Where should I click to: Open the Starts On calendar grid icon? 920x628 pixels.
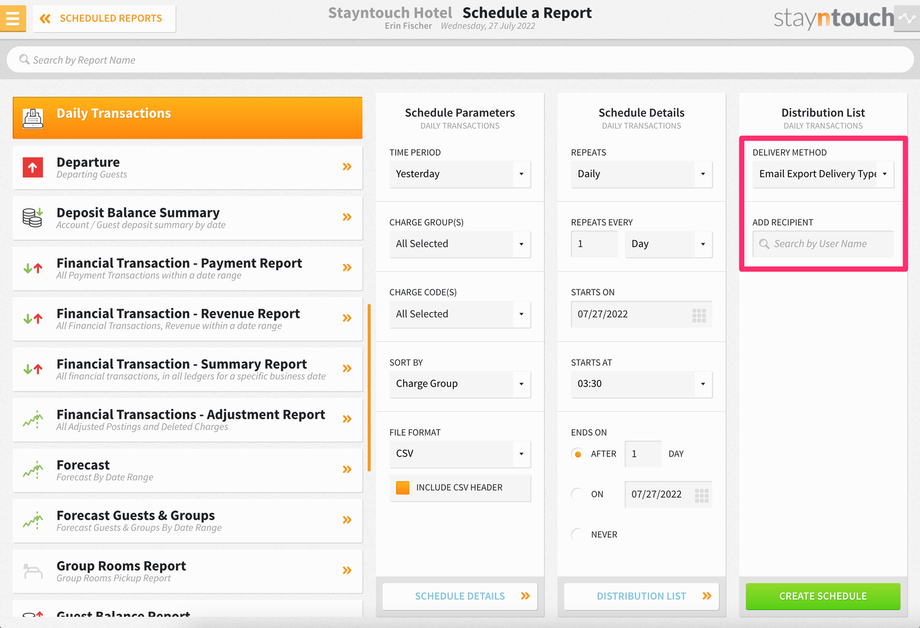tap(699, 315)
